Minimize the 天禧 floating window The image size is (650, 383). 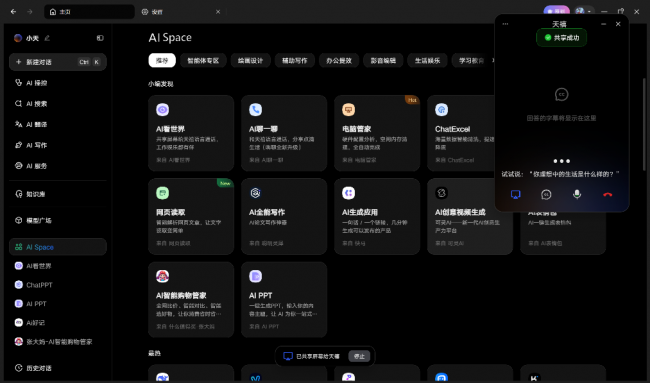coord(604,24)
